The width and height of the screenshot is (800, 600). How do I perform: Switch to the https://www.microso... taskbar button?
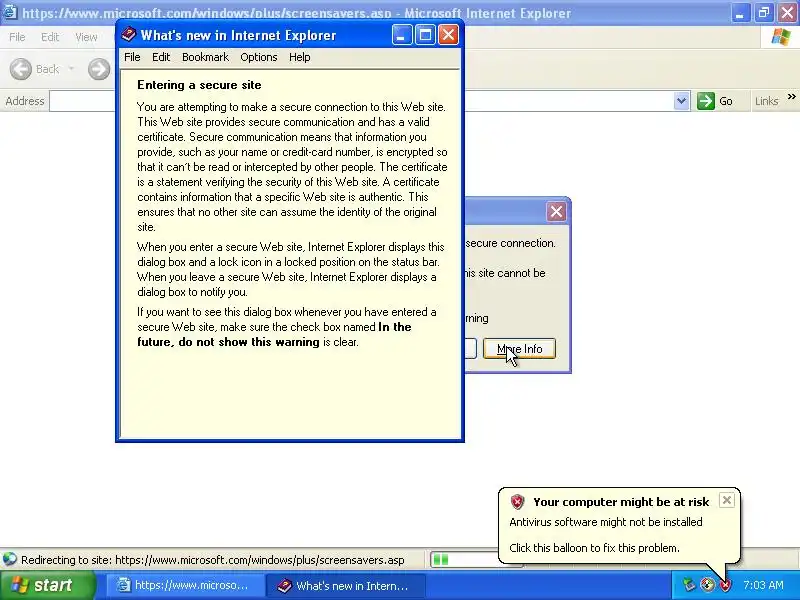point(185,585)
